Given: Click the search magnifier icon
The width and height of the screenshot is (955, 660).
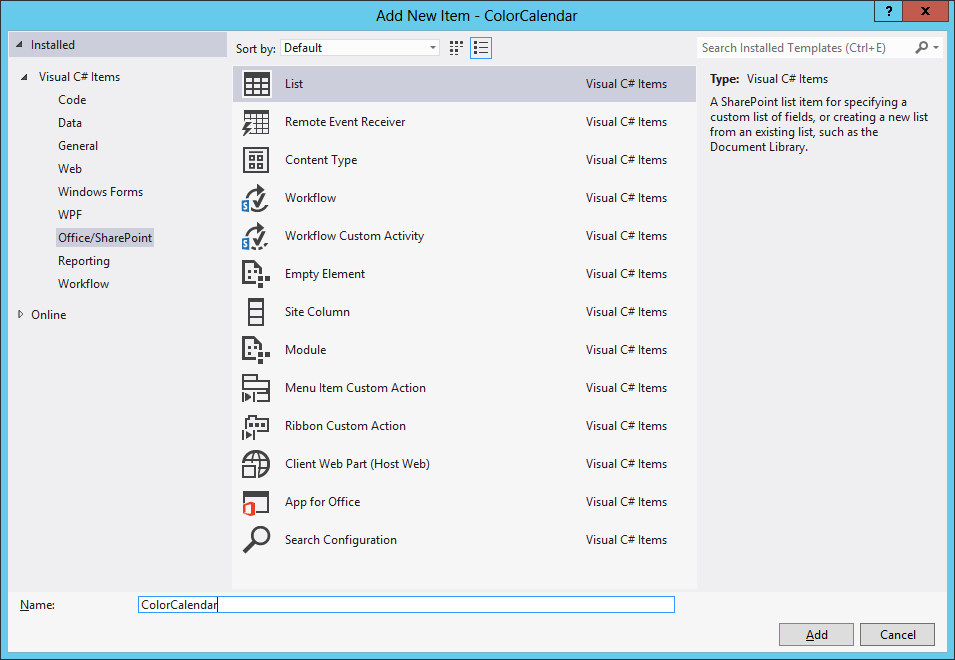Looking at the screenshot, I should click(922, 47).
